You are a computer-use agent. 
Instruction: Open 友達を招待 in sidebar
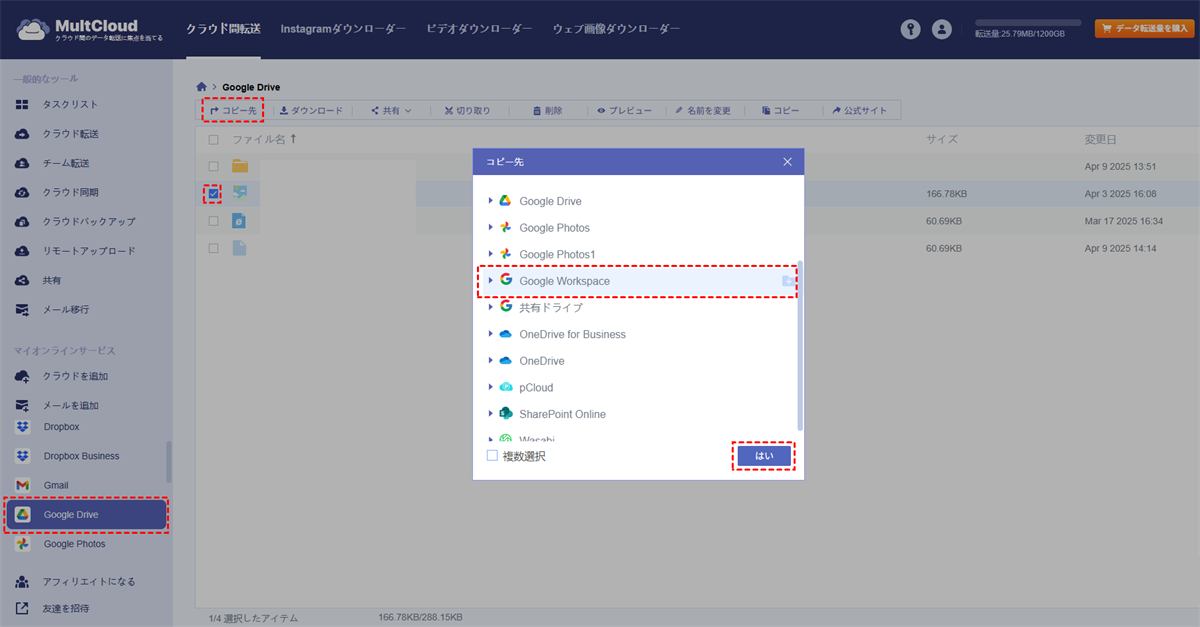tap(65, 608)
